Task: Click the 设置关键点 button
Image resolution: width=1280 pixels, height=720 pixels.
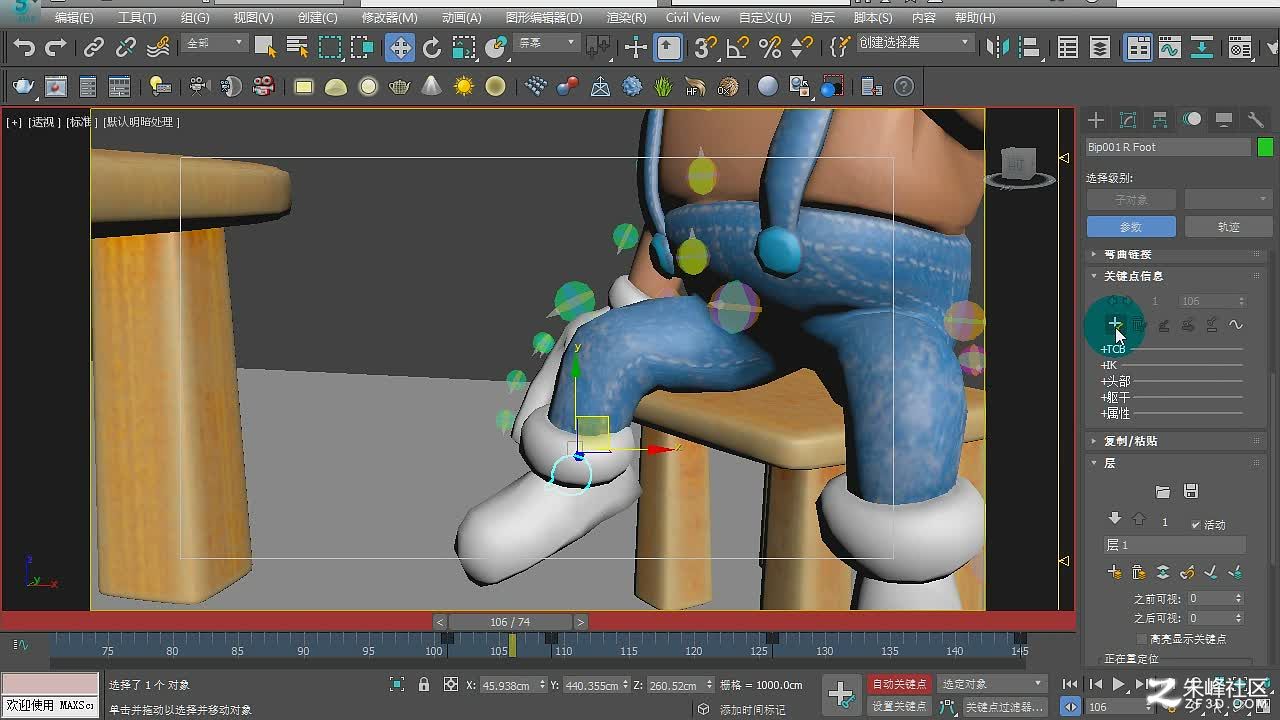Action: 899,706
